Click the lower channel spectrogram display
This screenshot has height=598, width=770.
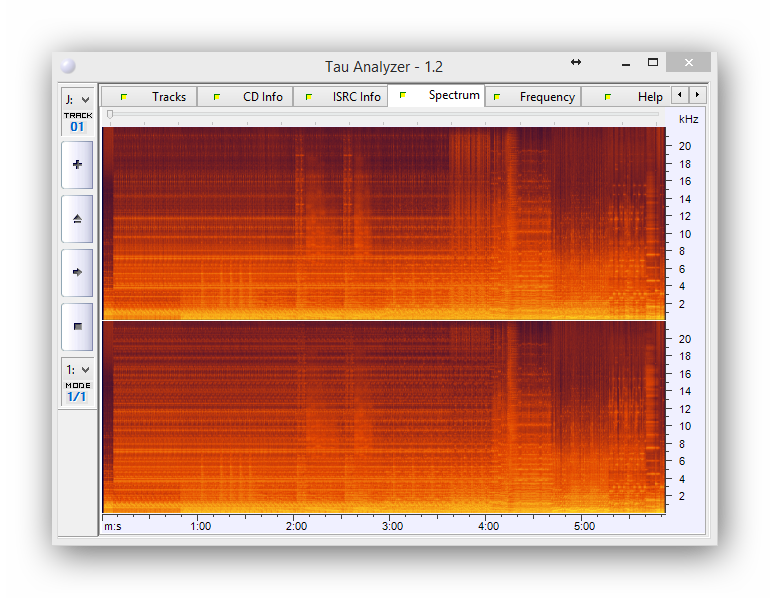click(384, 416)
